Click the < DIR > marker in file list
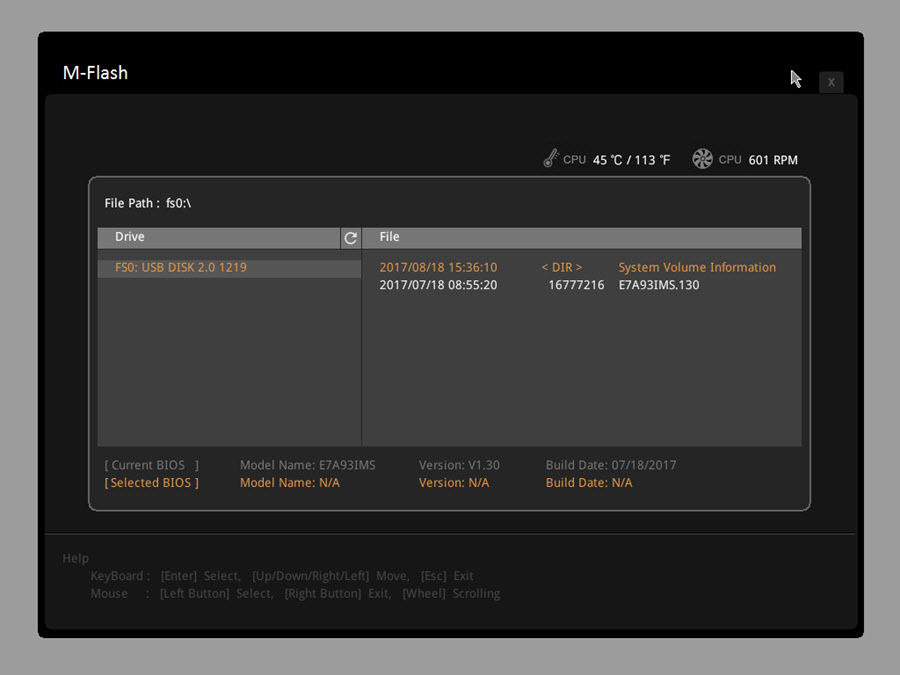 coord(562,268)
